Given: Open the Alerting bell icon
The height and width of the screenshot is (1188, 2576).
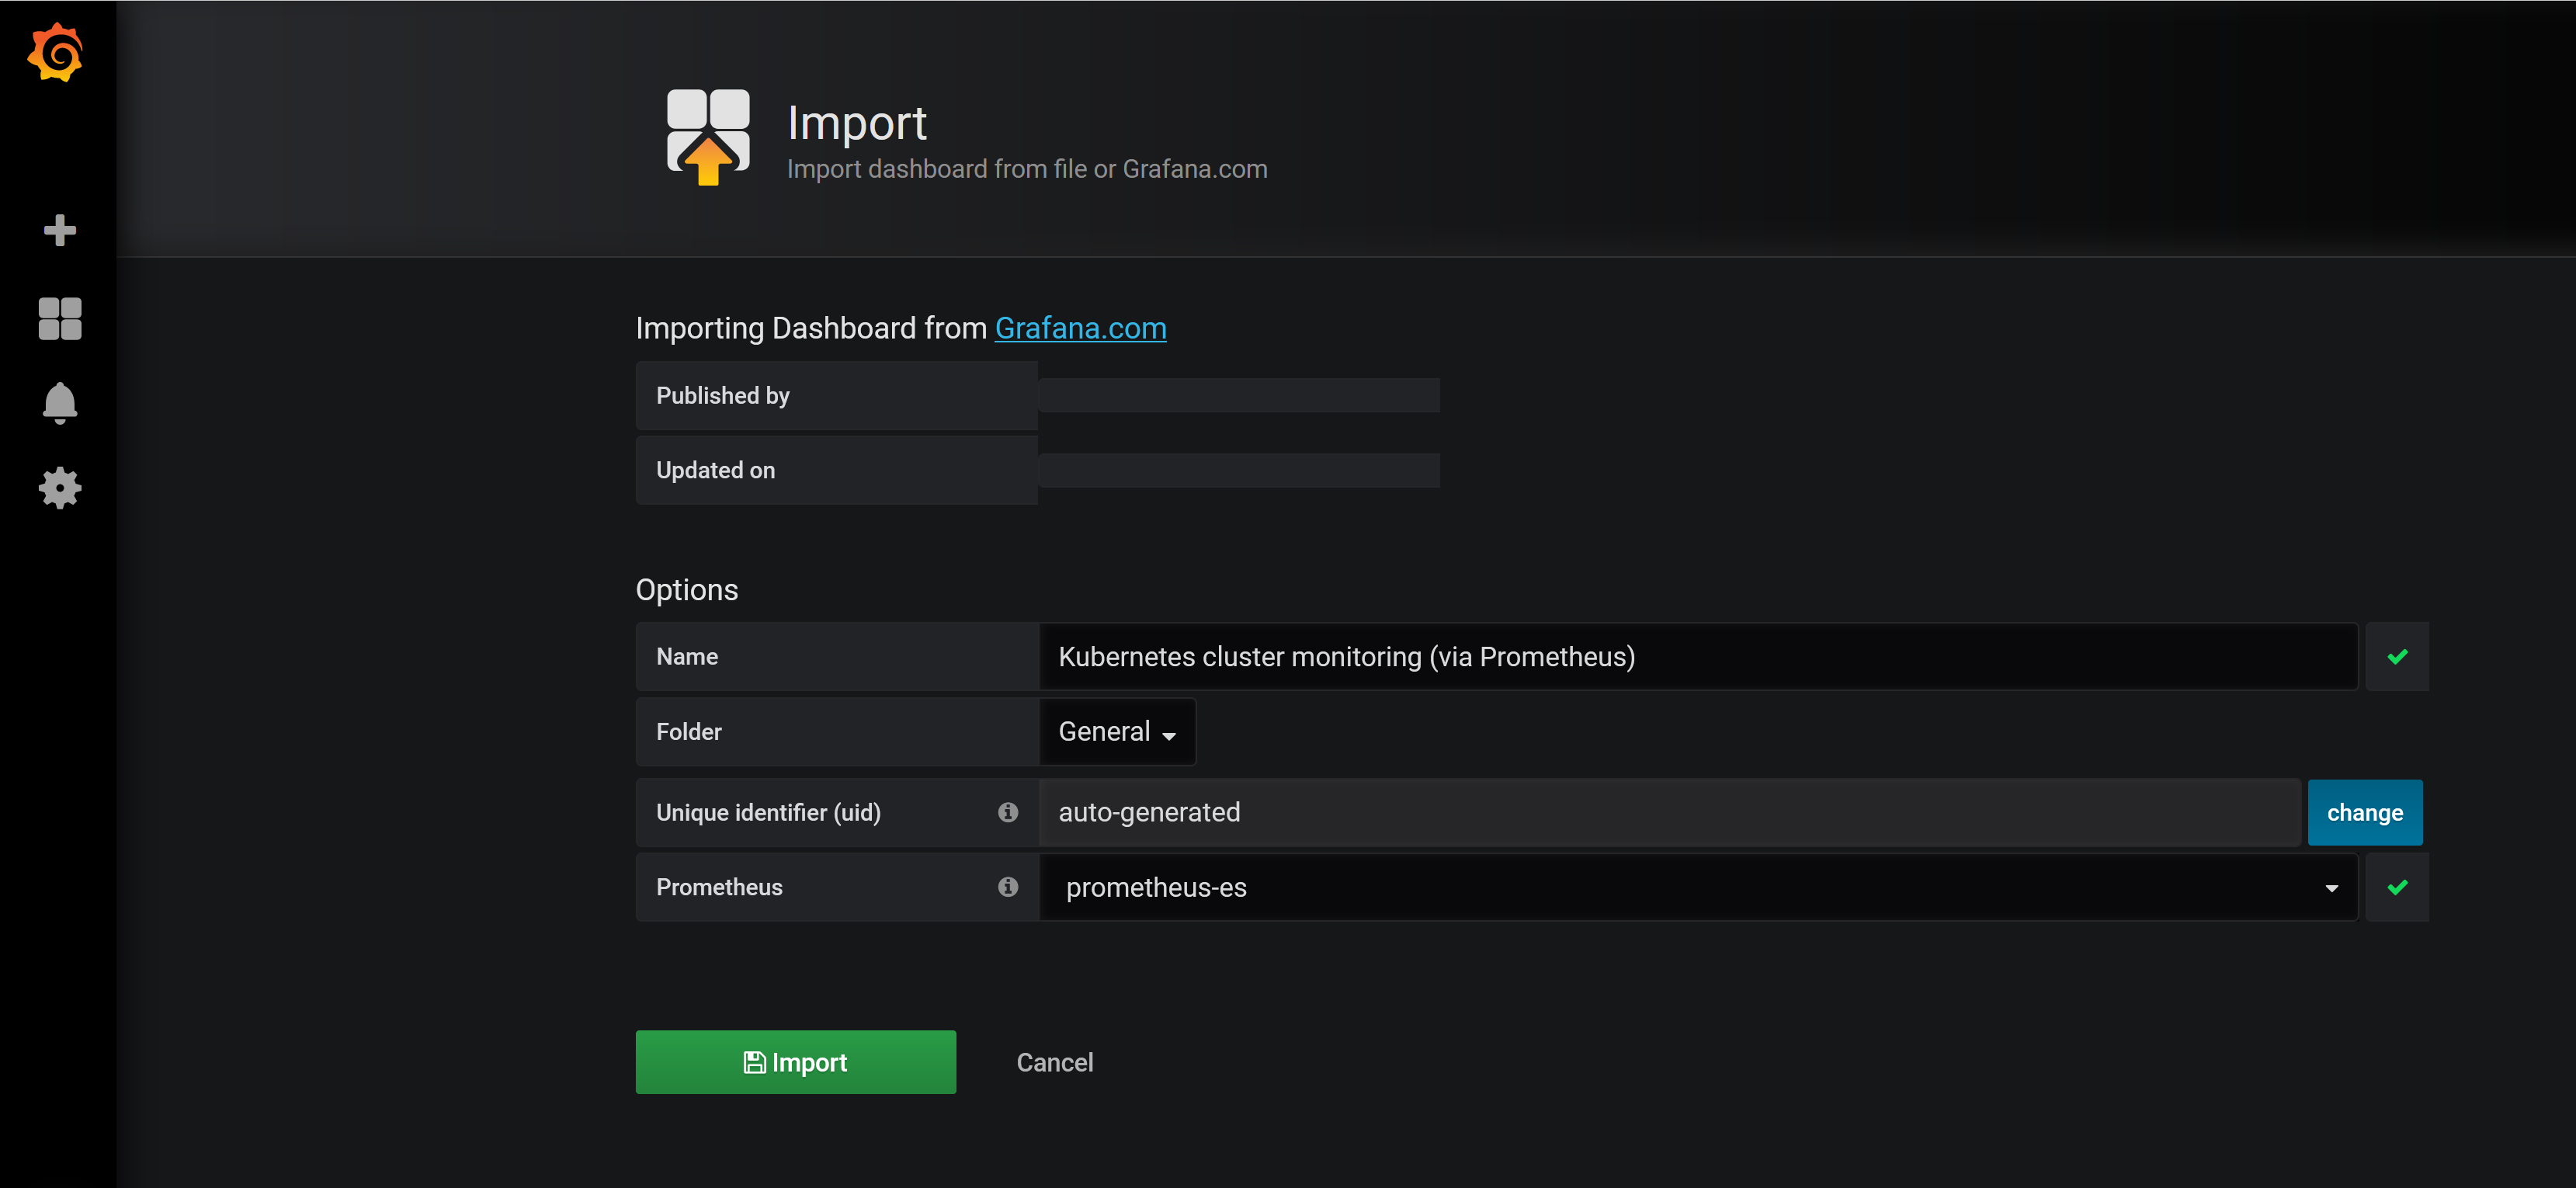Looking at the screenshot, I should point(59,403).
